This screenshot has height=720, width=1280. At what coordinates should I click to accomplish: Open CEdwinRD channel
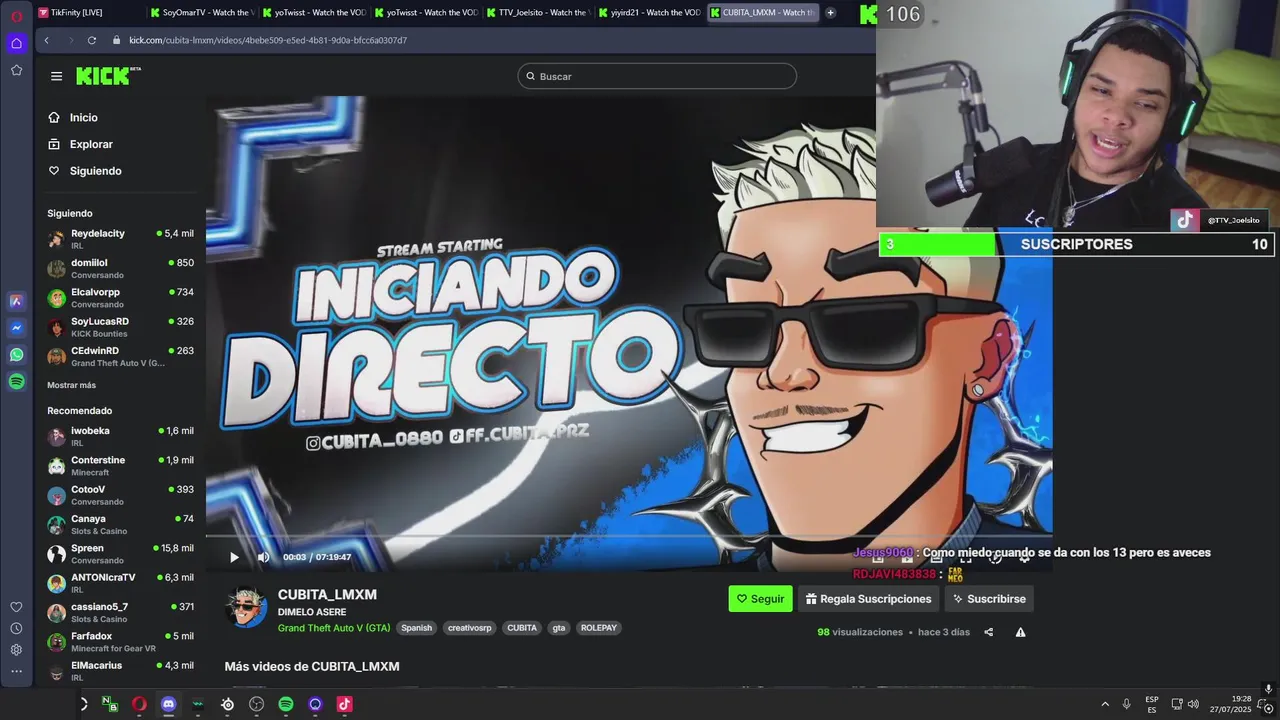[120, 356]
